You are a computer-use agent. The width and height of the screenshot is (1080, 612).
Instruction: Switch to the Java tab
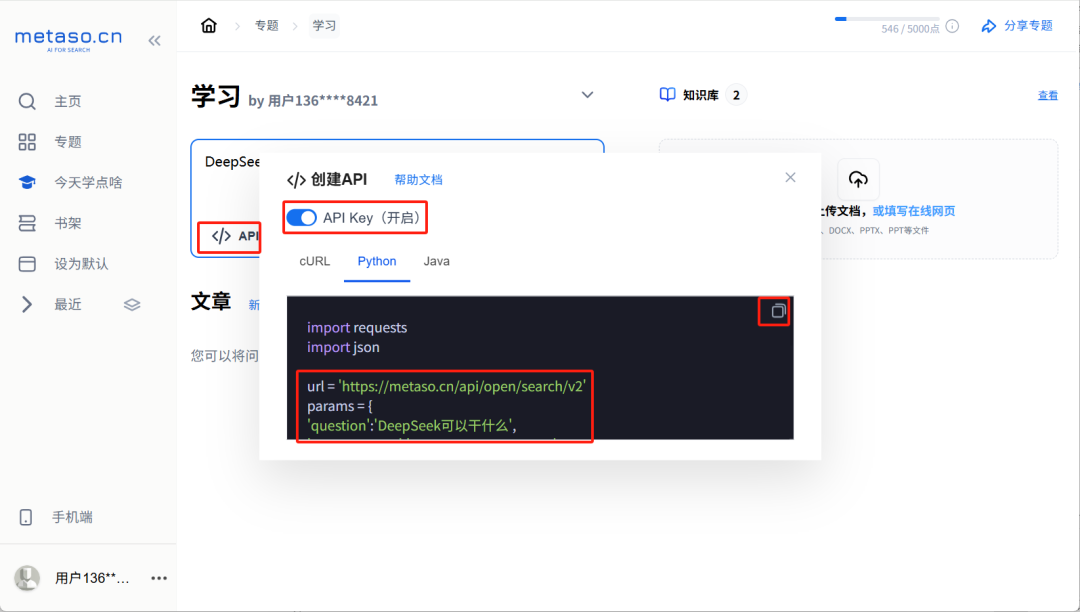pos(437,261)
